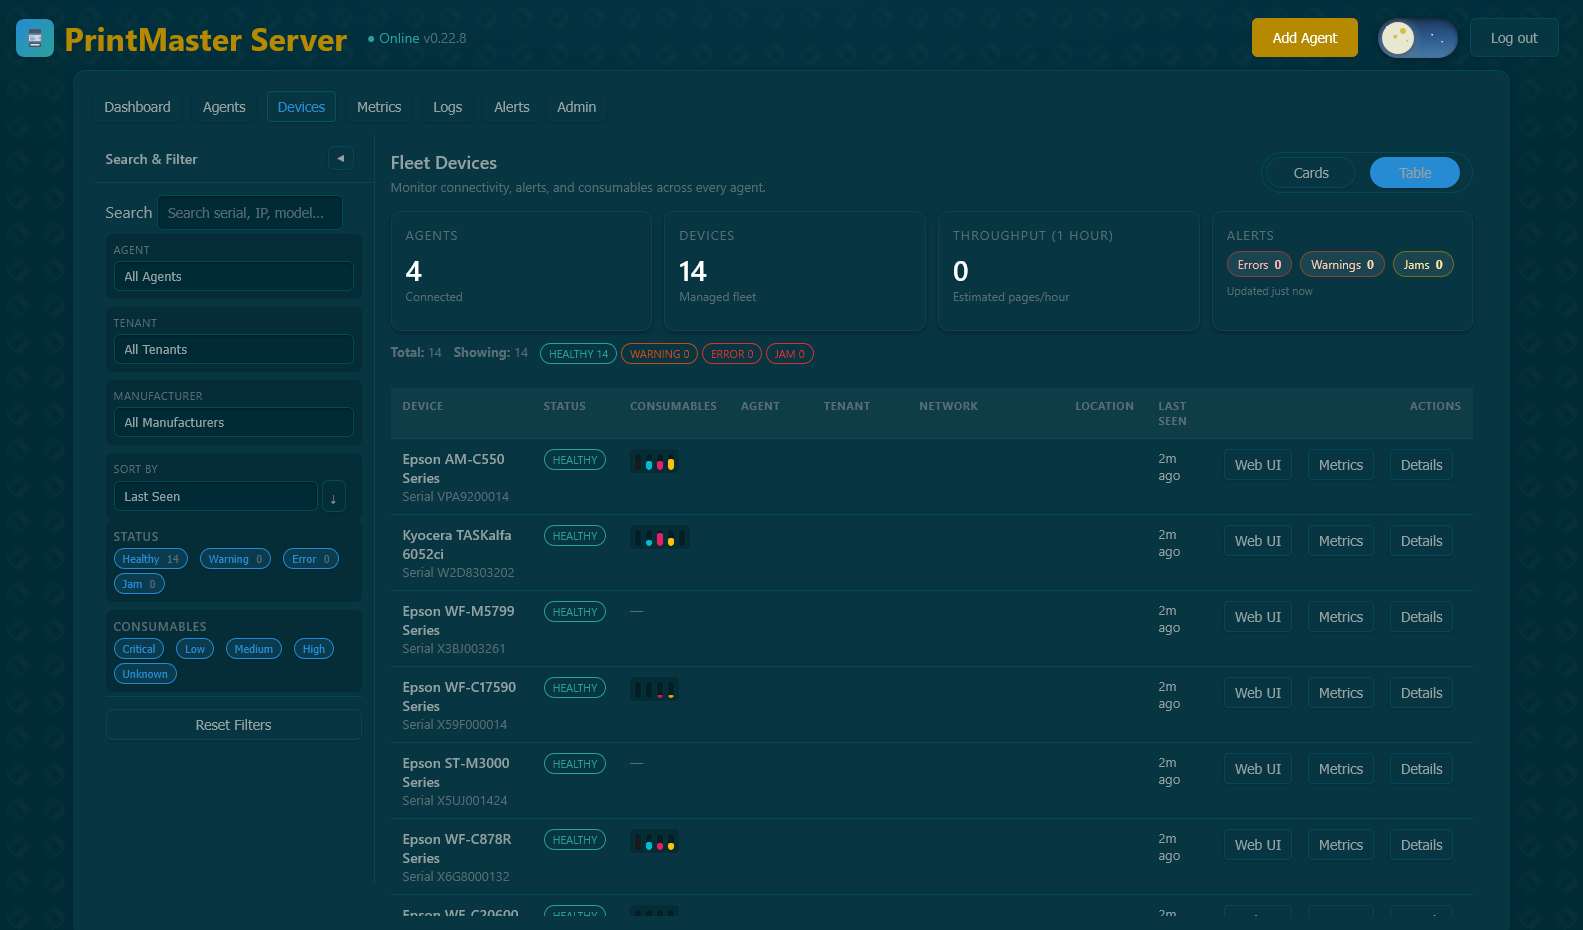1583x930 pixels.
Task: Open the All Agents dropdown
Action: point(233,276)
